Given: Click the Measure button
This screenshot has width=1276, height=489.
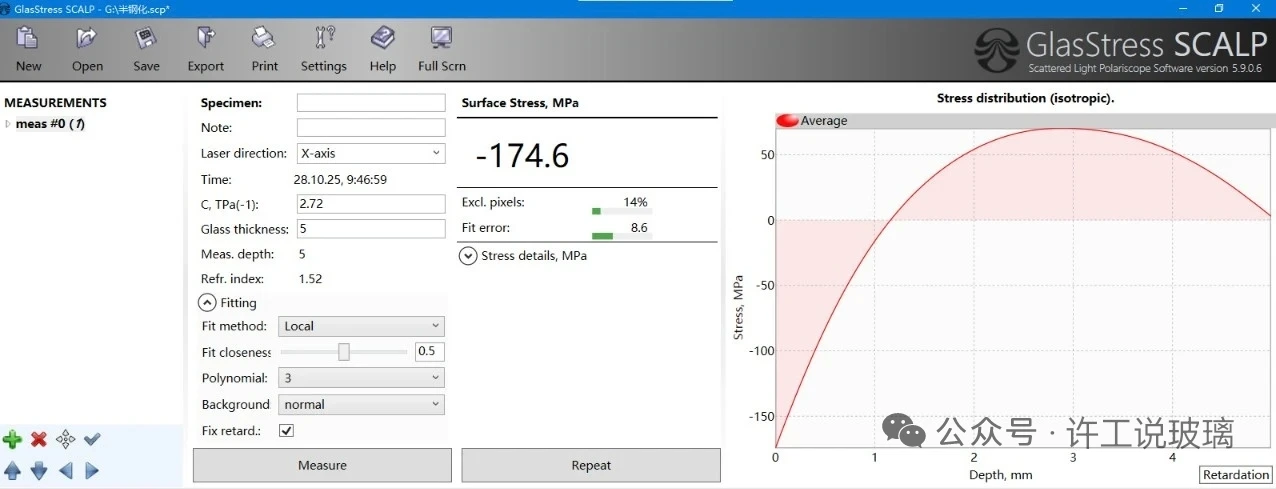Looking at the screenshot, I should coord(322,465).
